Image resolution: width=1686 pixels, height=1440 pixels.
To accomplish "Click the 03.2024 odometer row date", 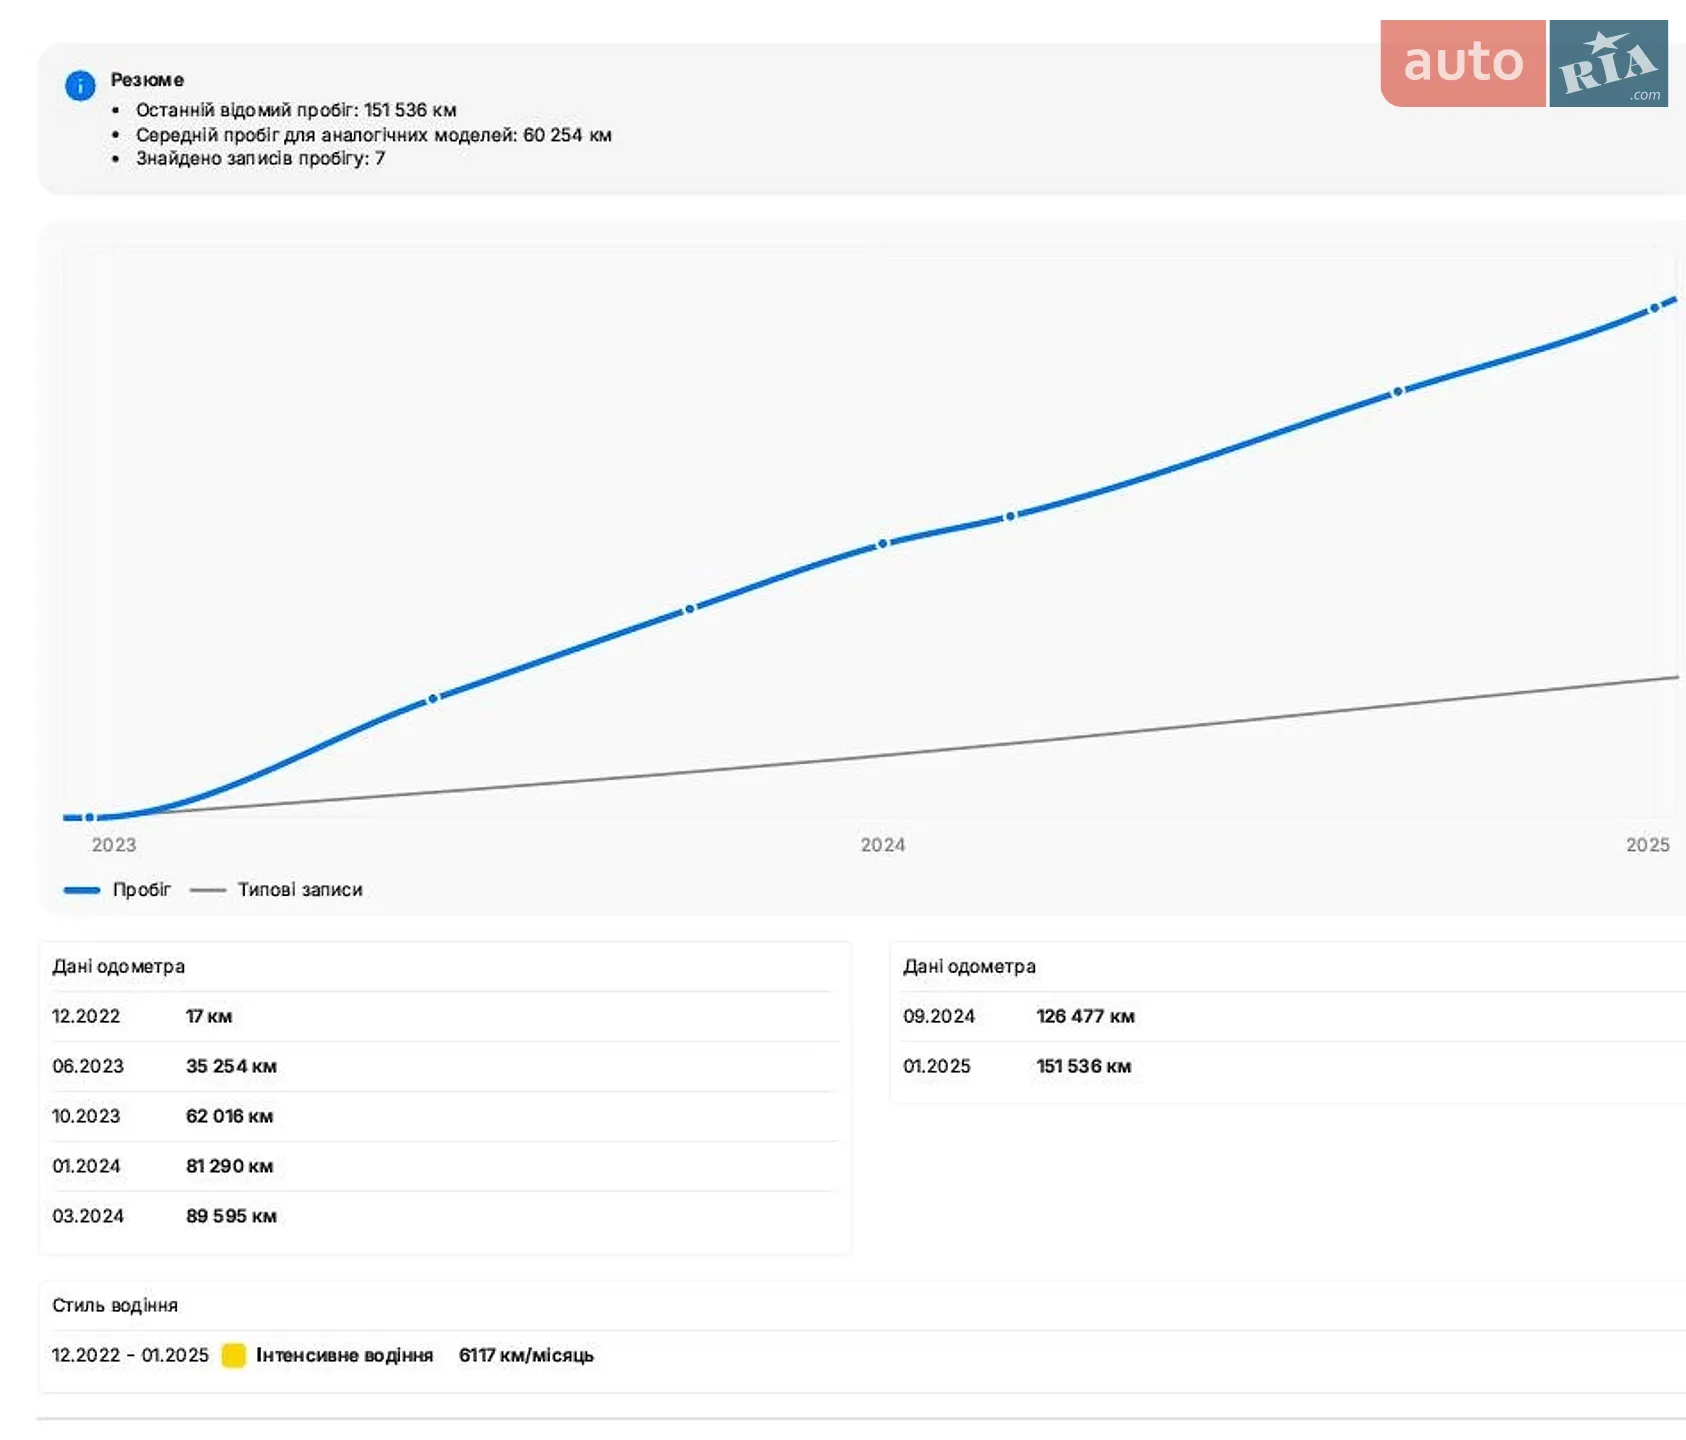I will tap(88, 1216).
